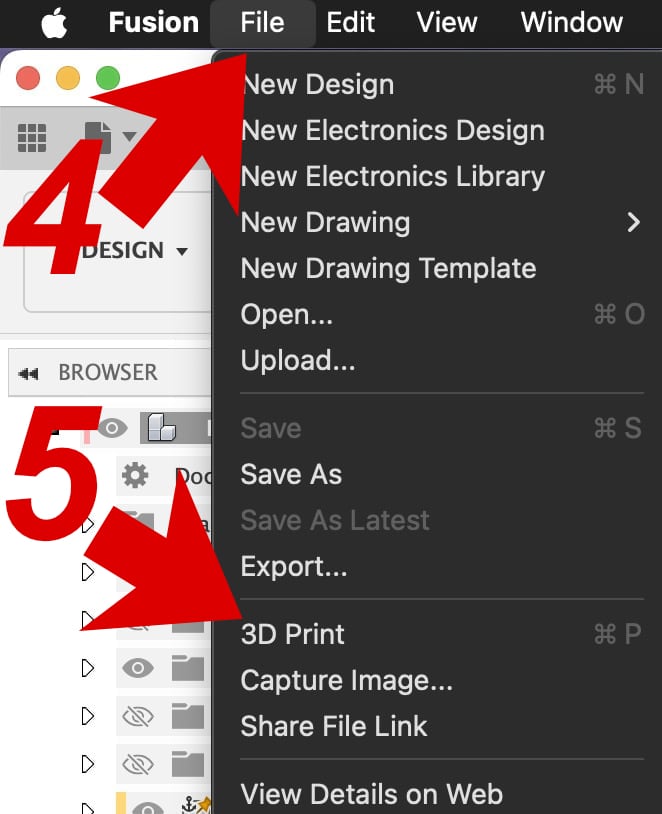
Task: Select Export... in the File menu
Action: click(x=294, y=566)
